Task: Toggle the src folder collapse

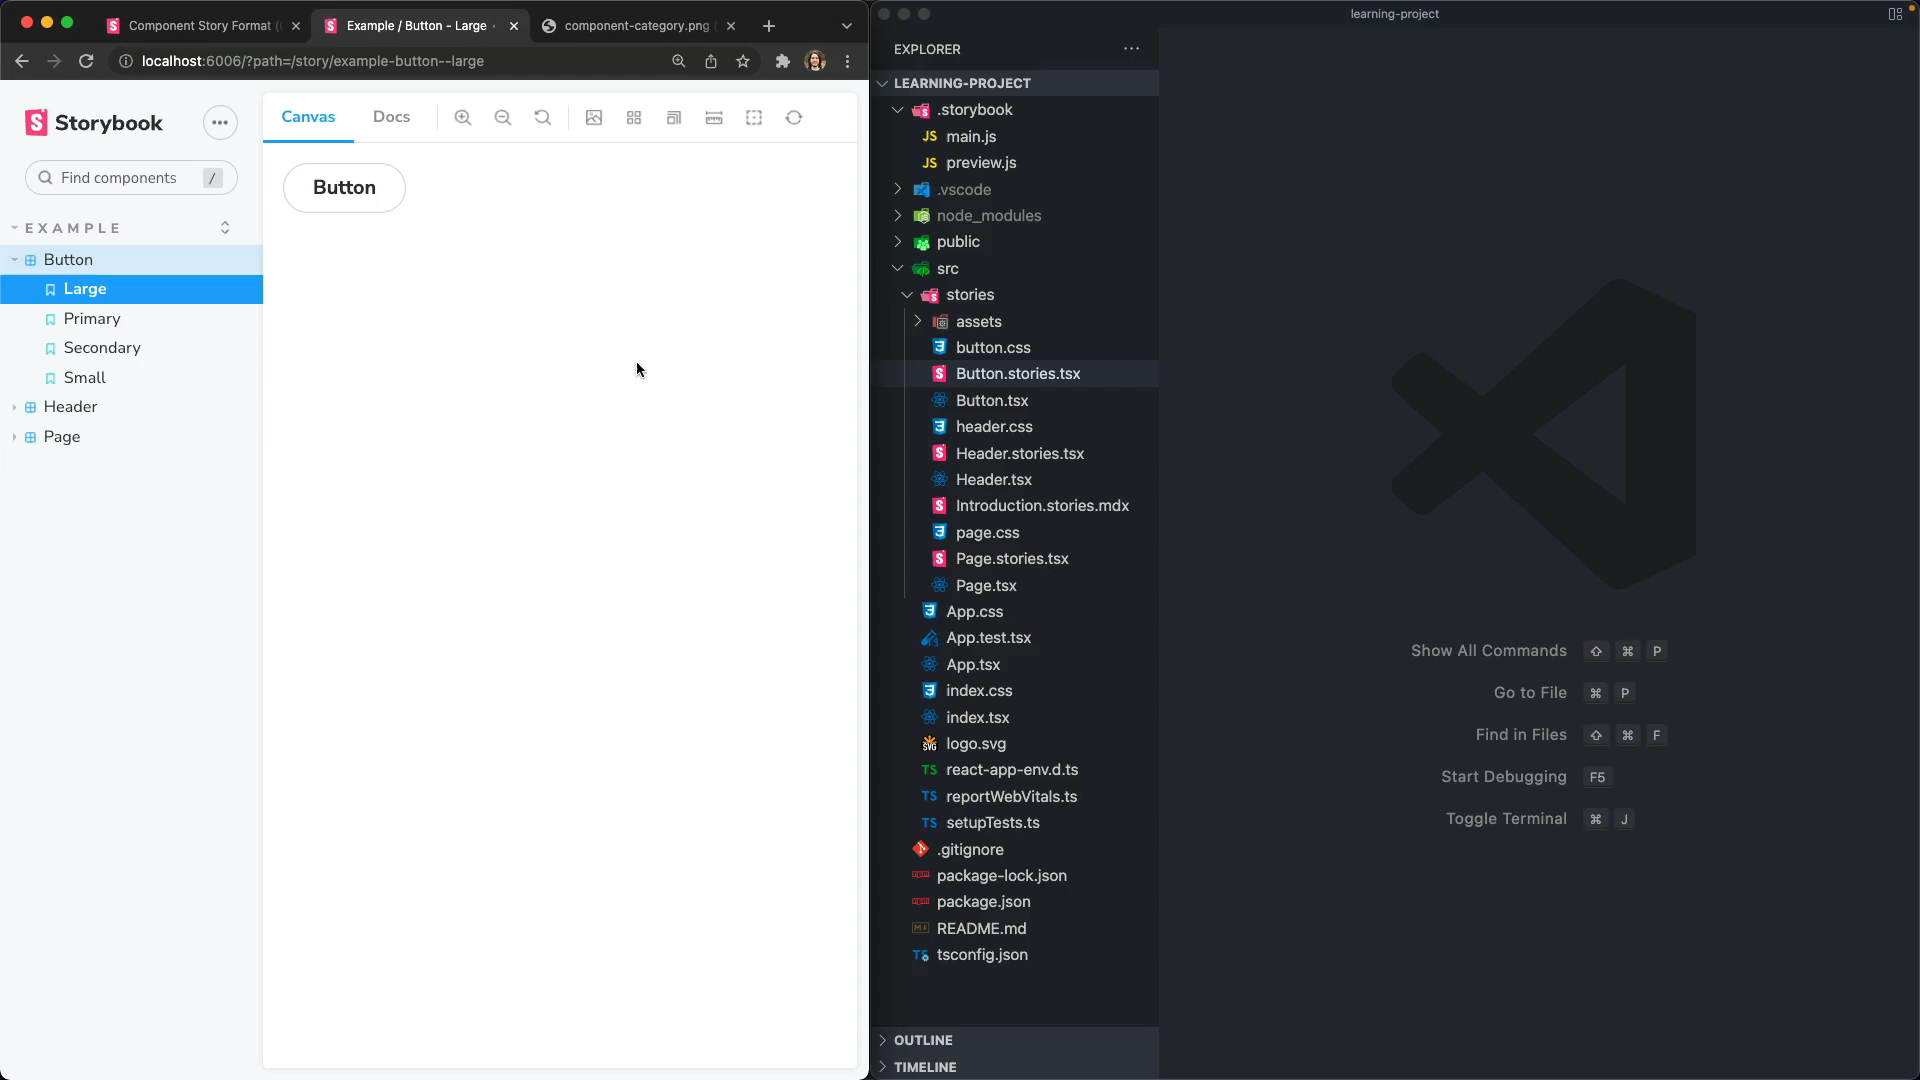Action: click(897, 268)
